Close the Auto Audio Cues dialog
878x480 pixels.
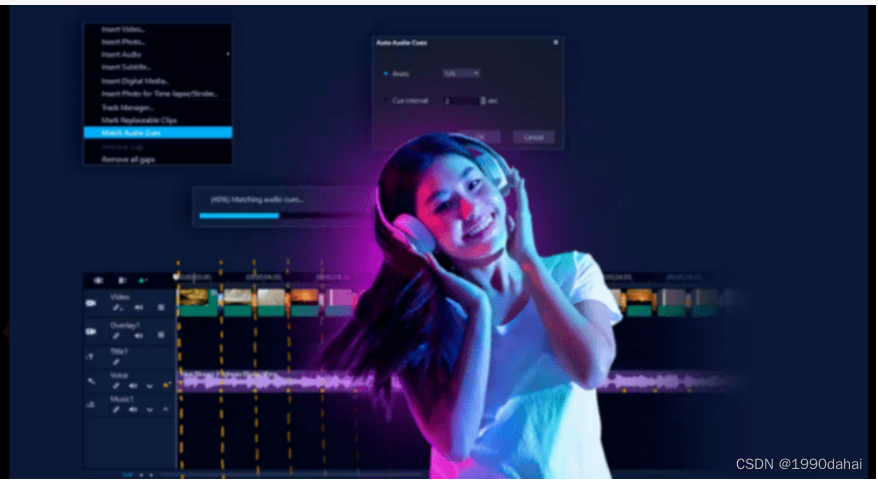tap(555, 42)
